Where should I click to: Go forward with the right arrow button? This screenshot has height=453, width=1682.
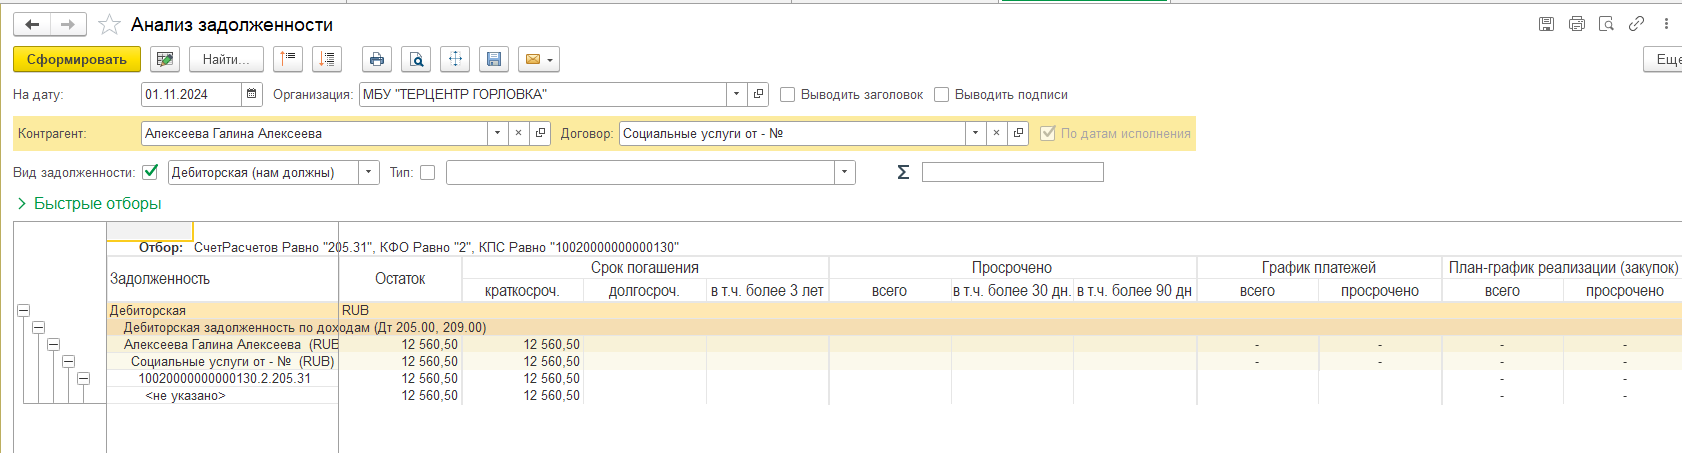click(x=68, y=24)
